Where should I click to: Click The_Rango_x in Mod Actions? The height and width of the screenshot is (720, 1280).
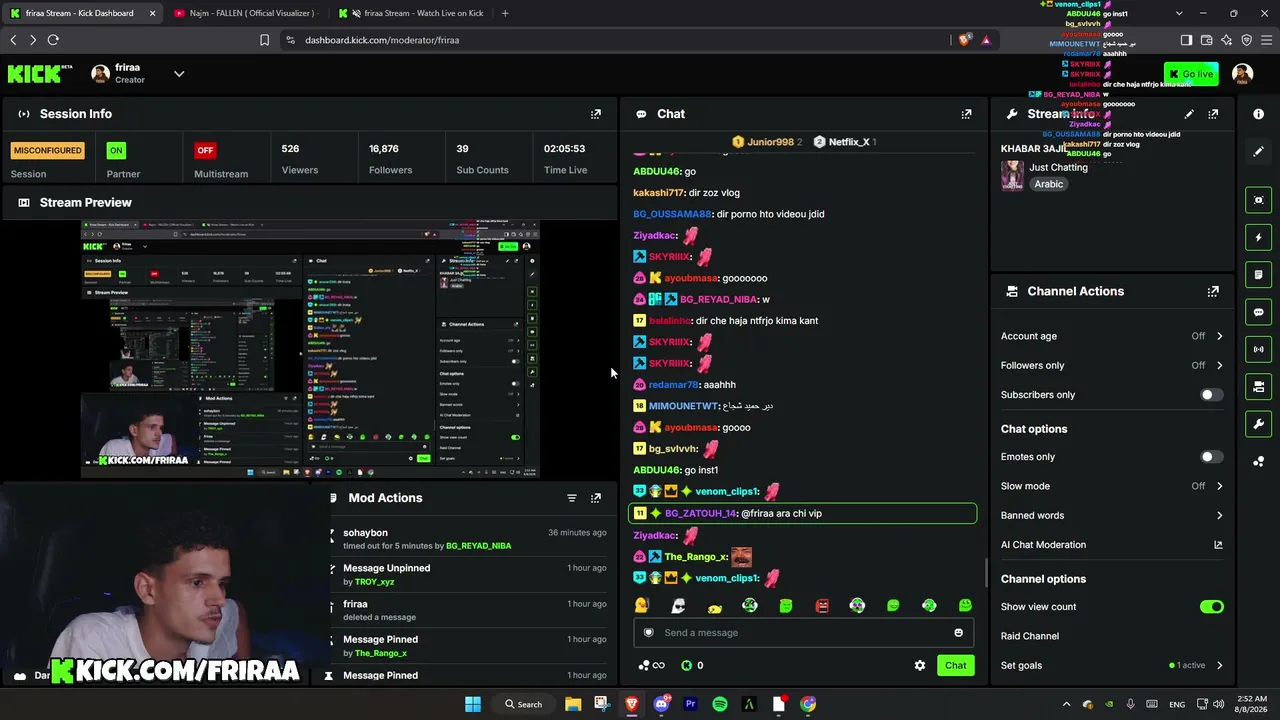click(x=381, y=653)
